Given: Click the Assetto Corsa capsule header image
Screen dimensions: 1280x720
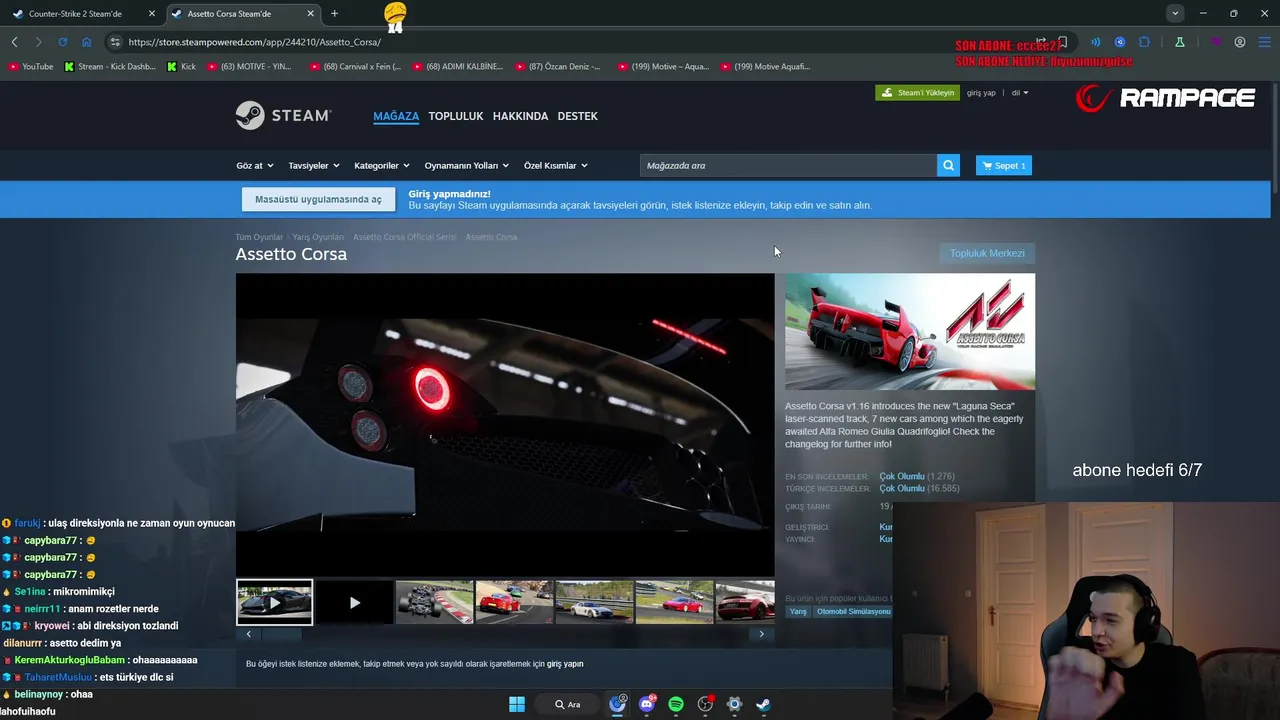Looking at the screenshot, I should click(x=910, y=332).
